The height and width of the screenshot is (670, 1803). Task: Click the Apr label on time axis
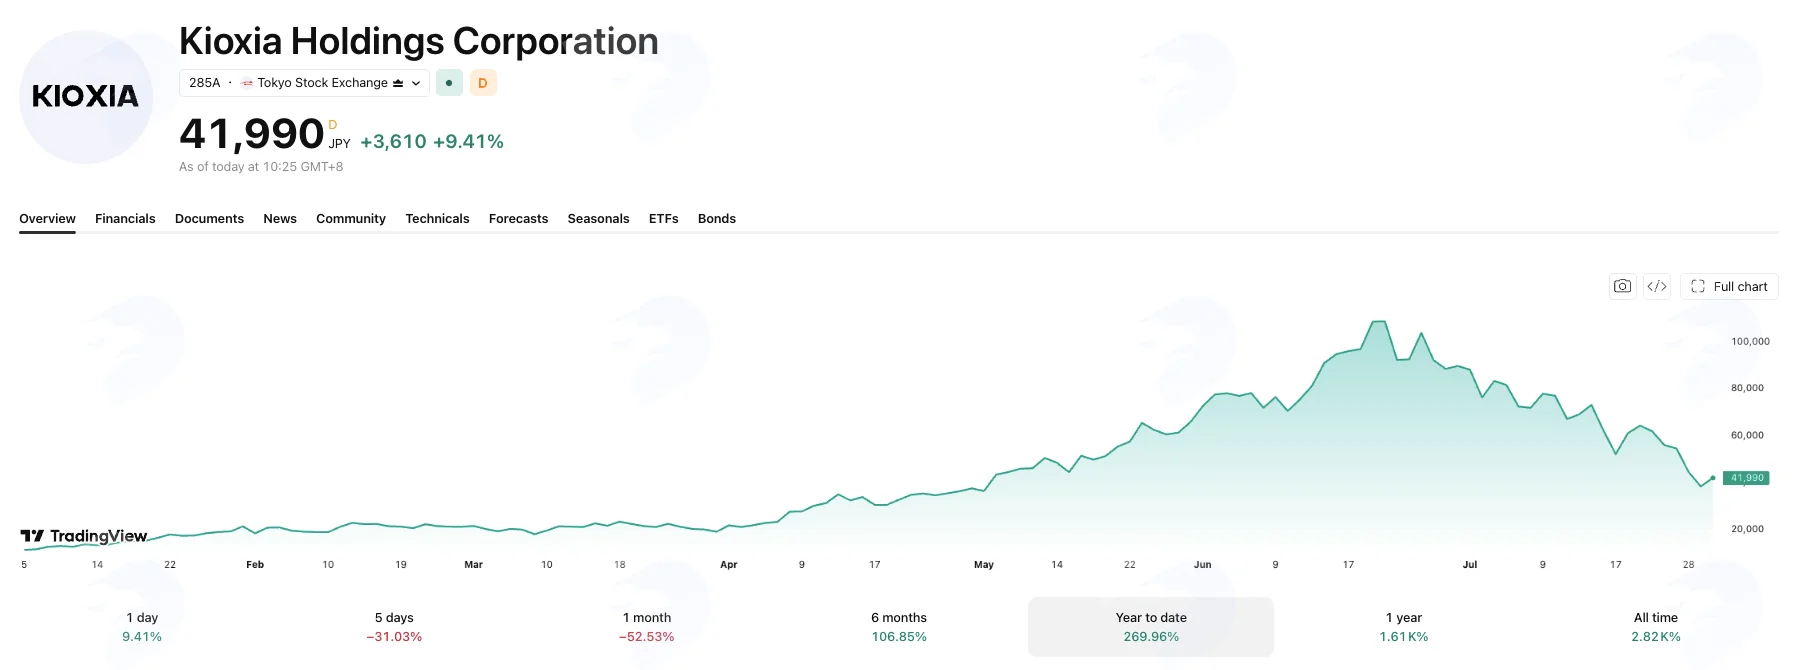click(729, 565)
